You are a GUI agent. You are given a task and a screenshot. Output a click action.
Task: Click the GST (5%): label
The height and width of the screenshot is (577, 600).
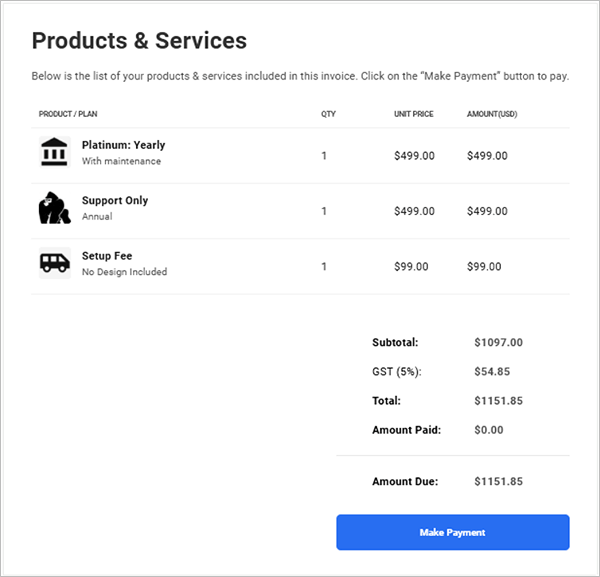tap(397, 372)
